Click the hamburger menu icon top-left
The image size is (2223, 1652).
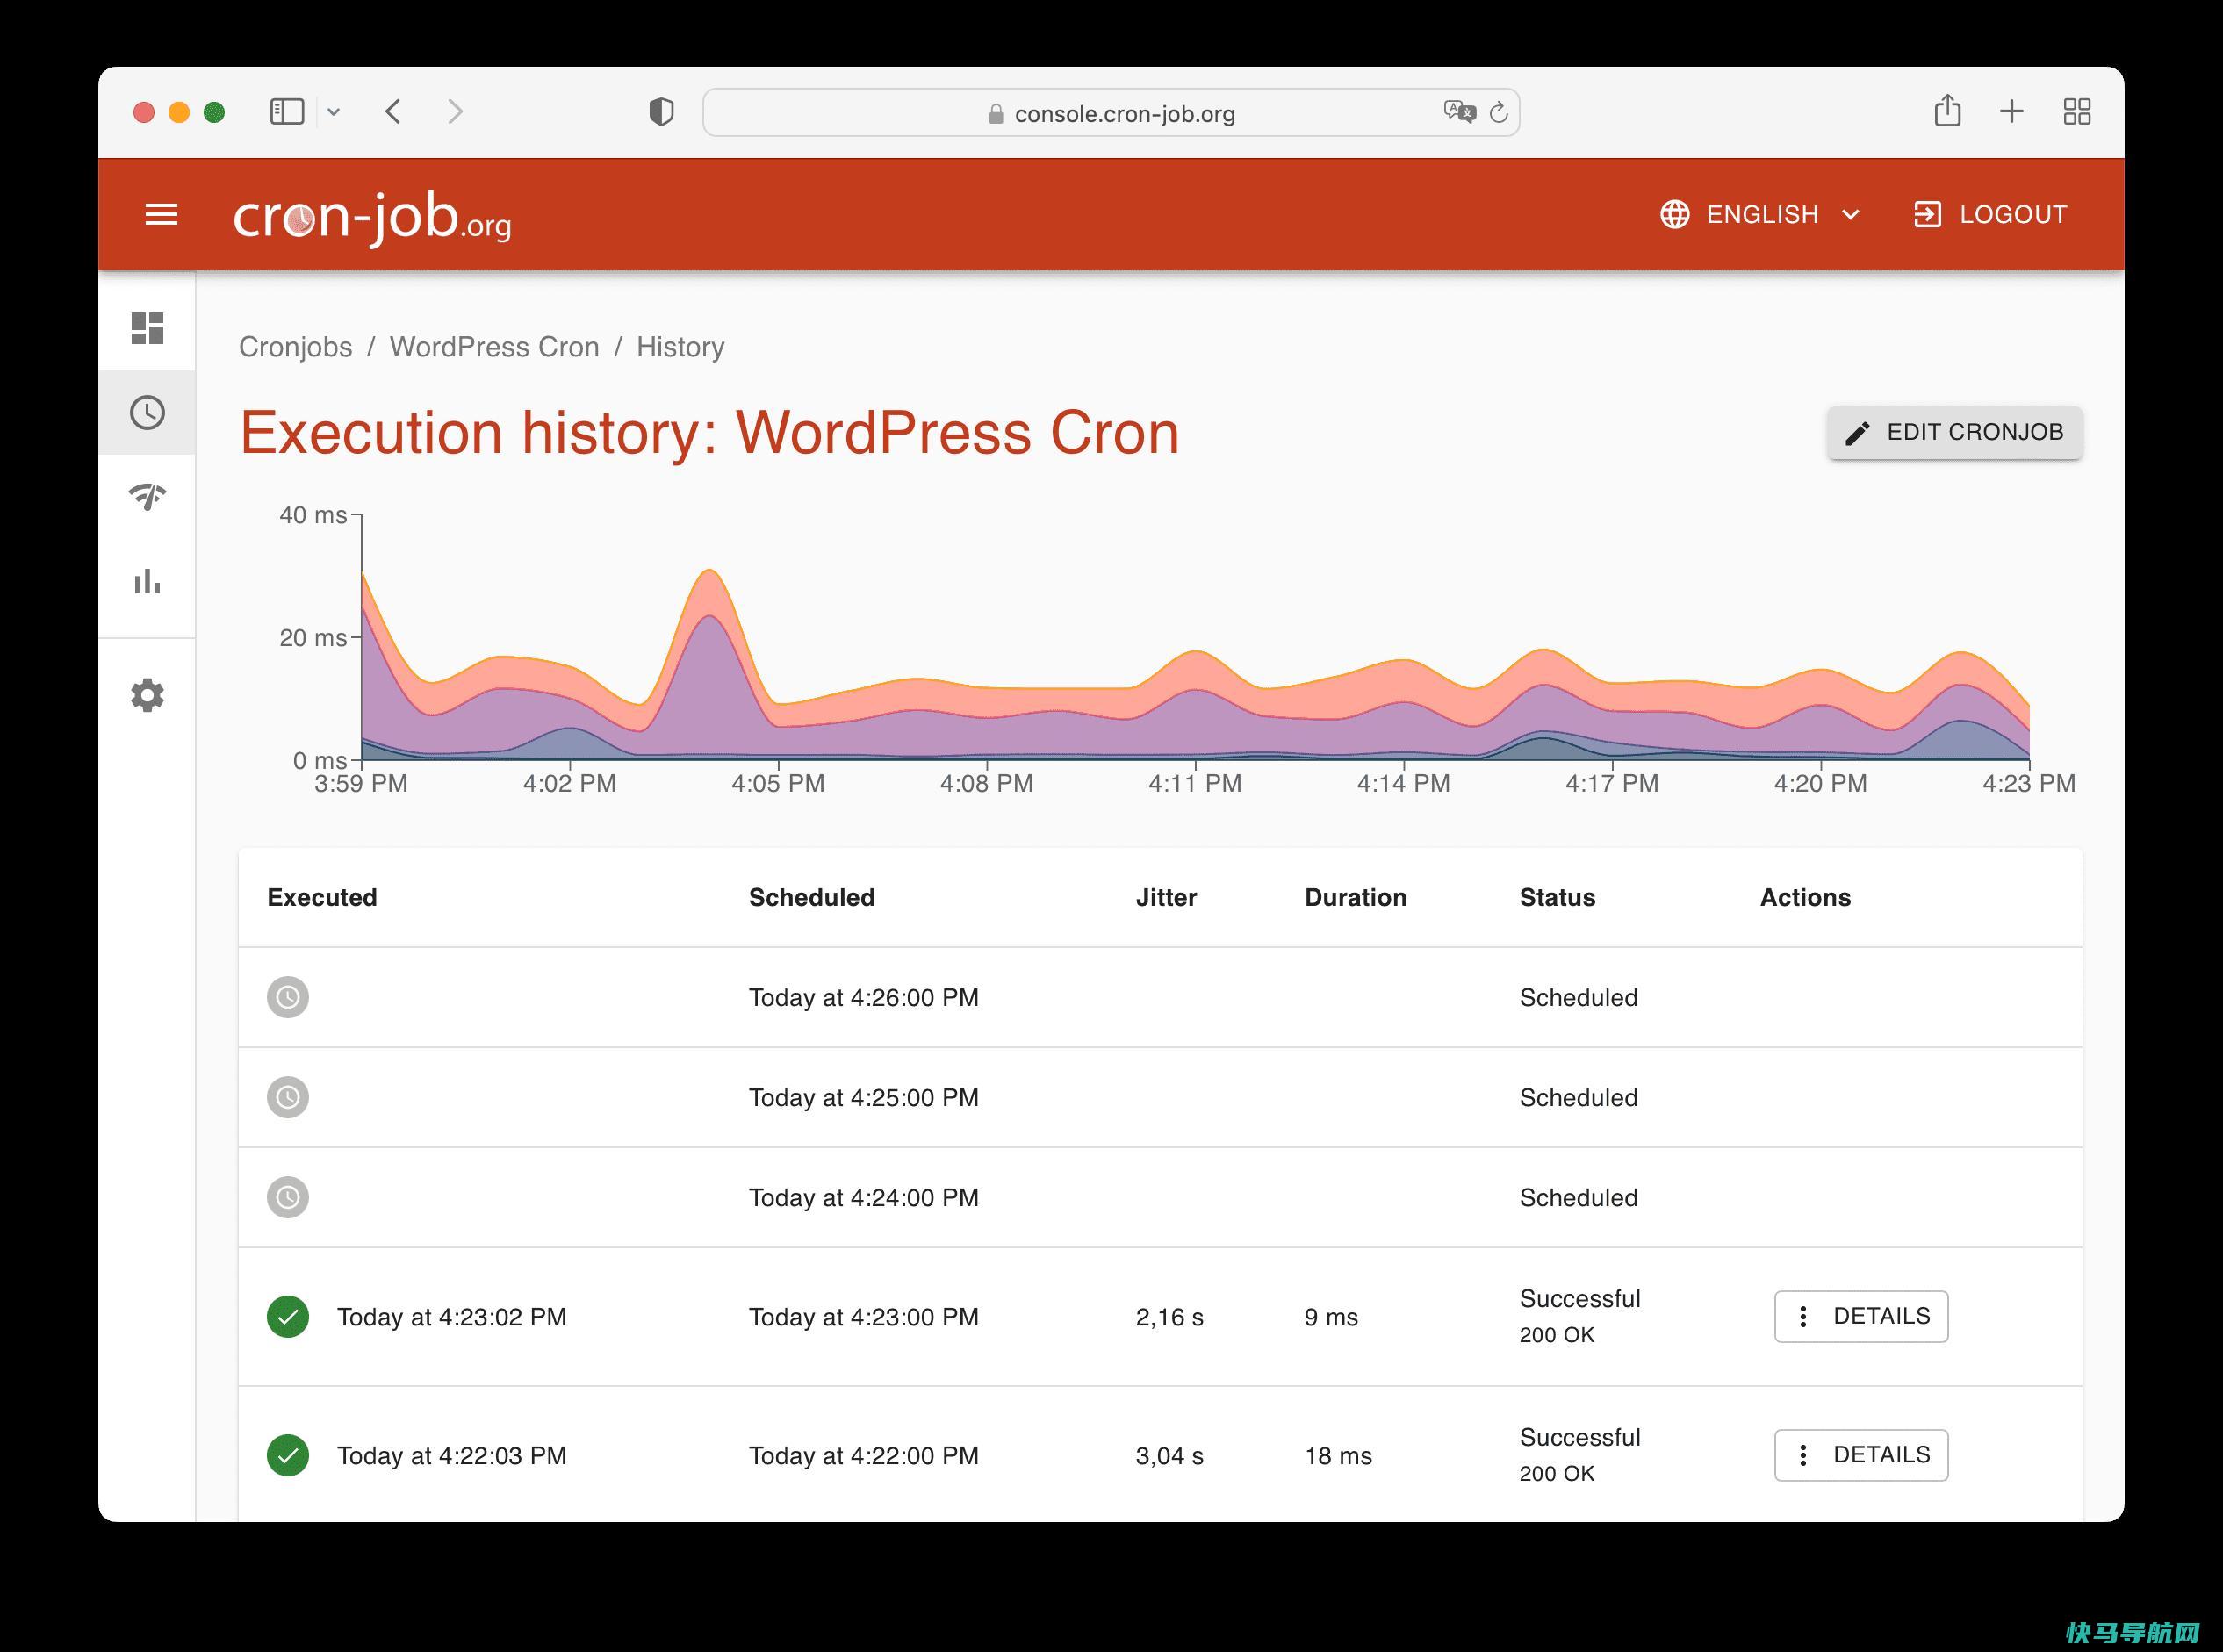tap(163, 215)
